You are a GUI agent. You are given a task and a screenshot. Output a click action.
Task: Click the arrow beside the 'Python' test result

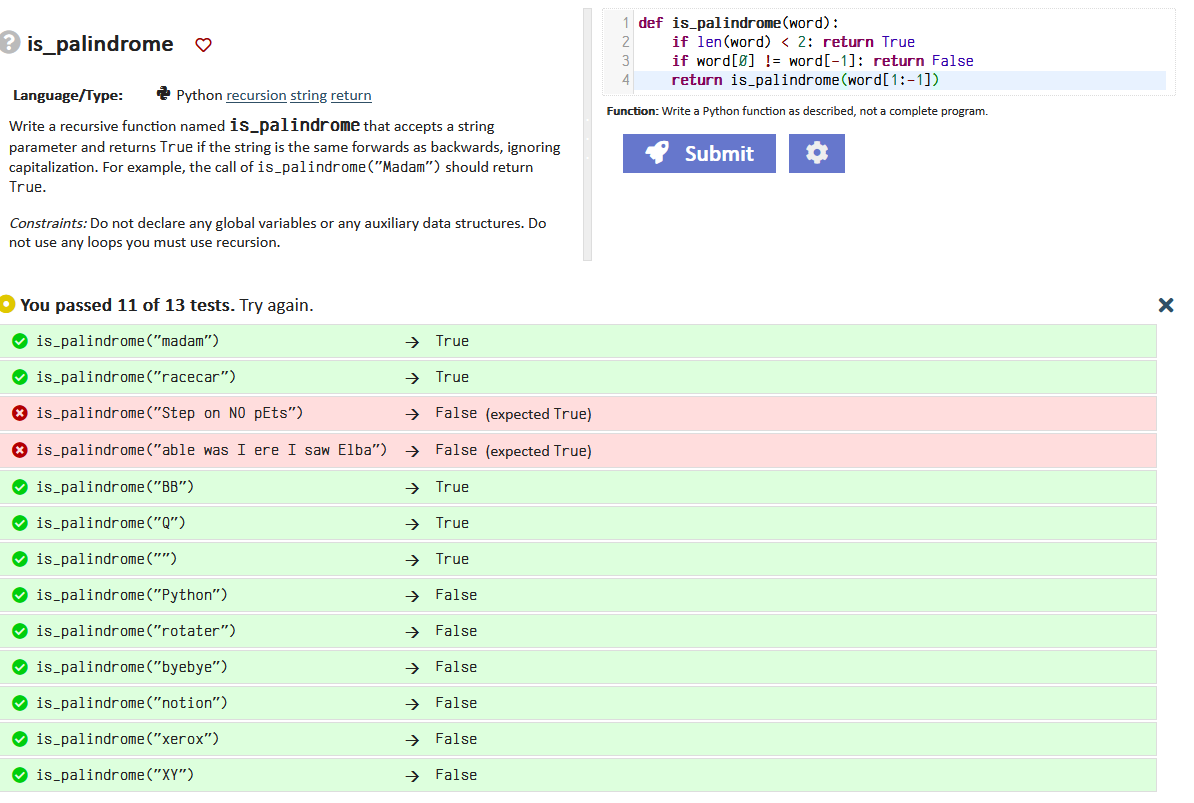click(x=412, y=594)
